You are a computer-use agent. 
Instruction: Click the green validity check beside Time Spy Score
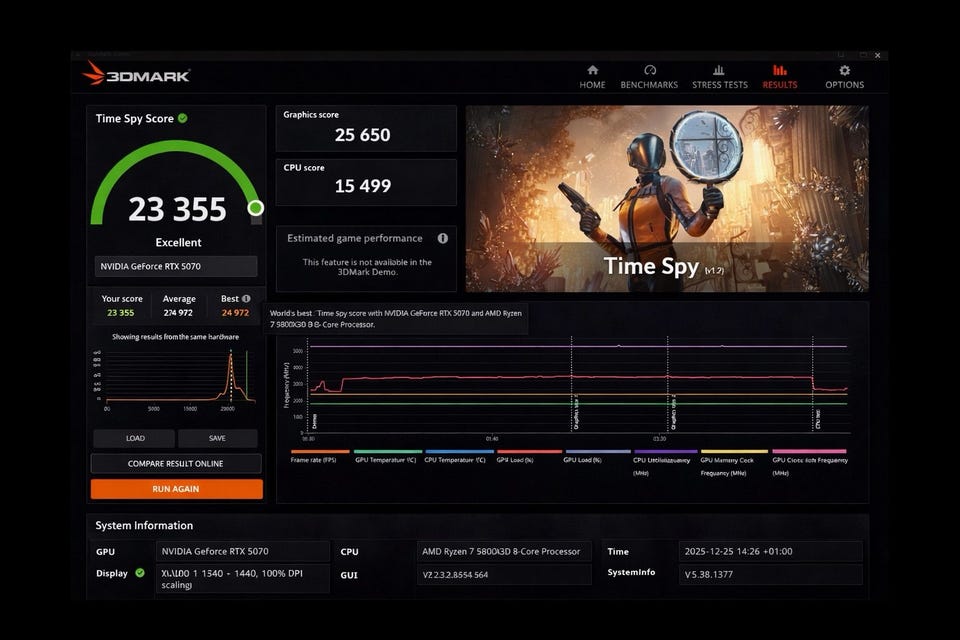pyautogui.click(x=182, y=118)
